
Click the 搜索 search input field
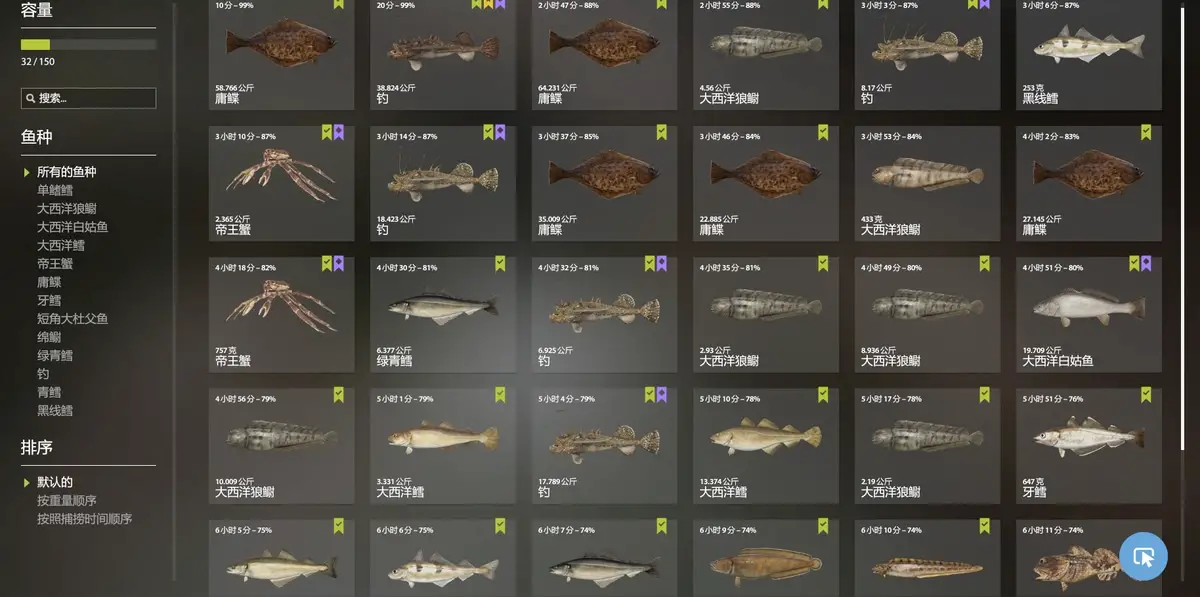pos(88,98)
